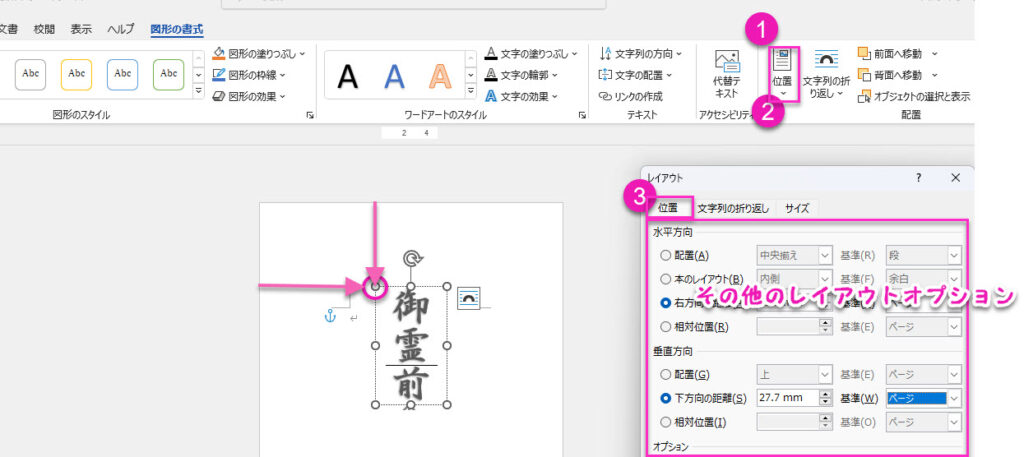This screenshot has width=1024, height=457.
Task: Open the 位置 position dropdown
Action: coord(782,74)
